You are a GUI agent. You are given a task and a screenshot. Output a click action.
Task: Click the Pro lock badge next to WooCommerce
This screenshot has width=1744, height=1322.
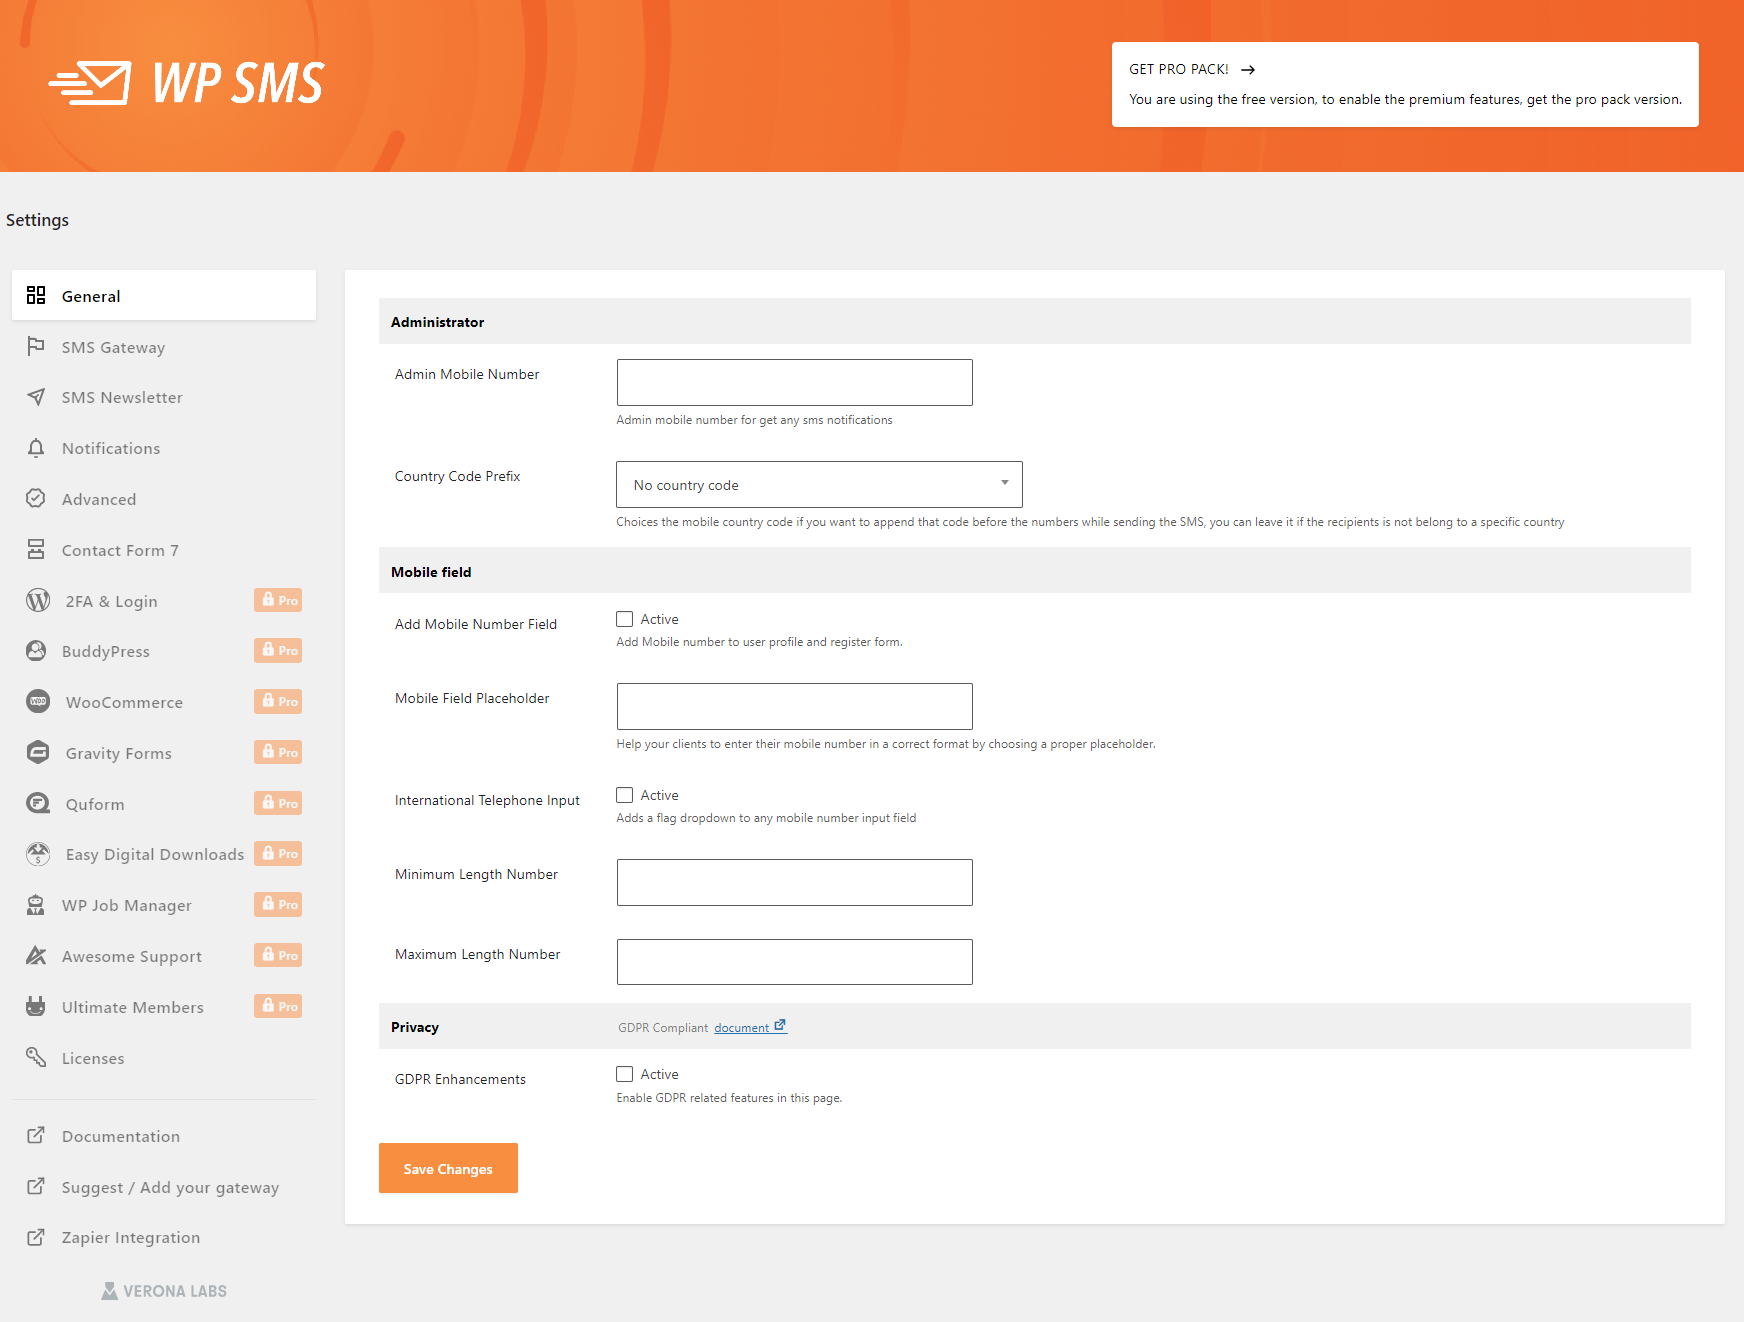click(x=278, y=701)
